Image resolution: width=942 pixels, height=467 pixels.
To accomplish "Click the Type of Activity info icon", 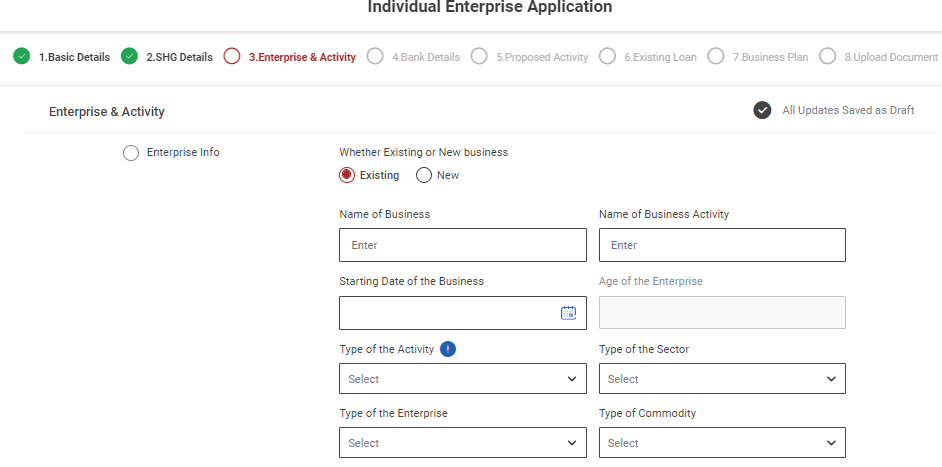I will 448,349.
